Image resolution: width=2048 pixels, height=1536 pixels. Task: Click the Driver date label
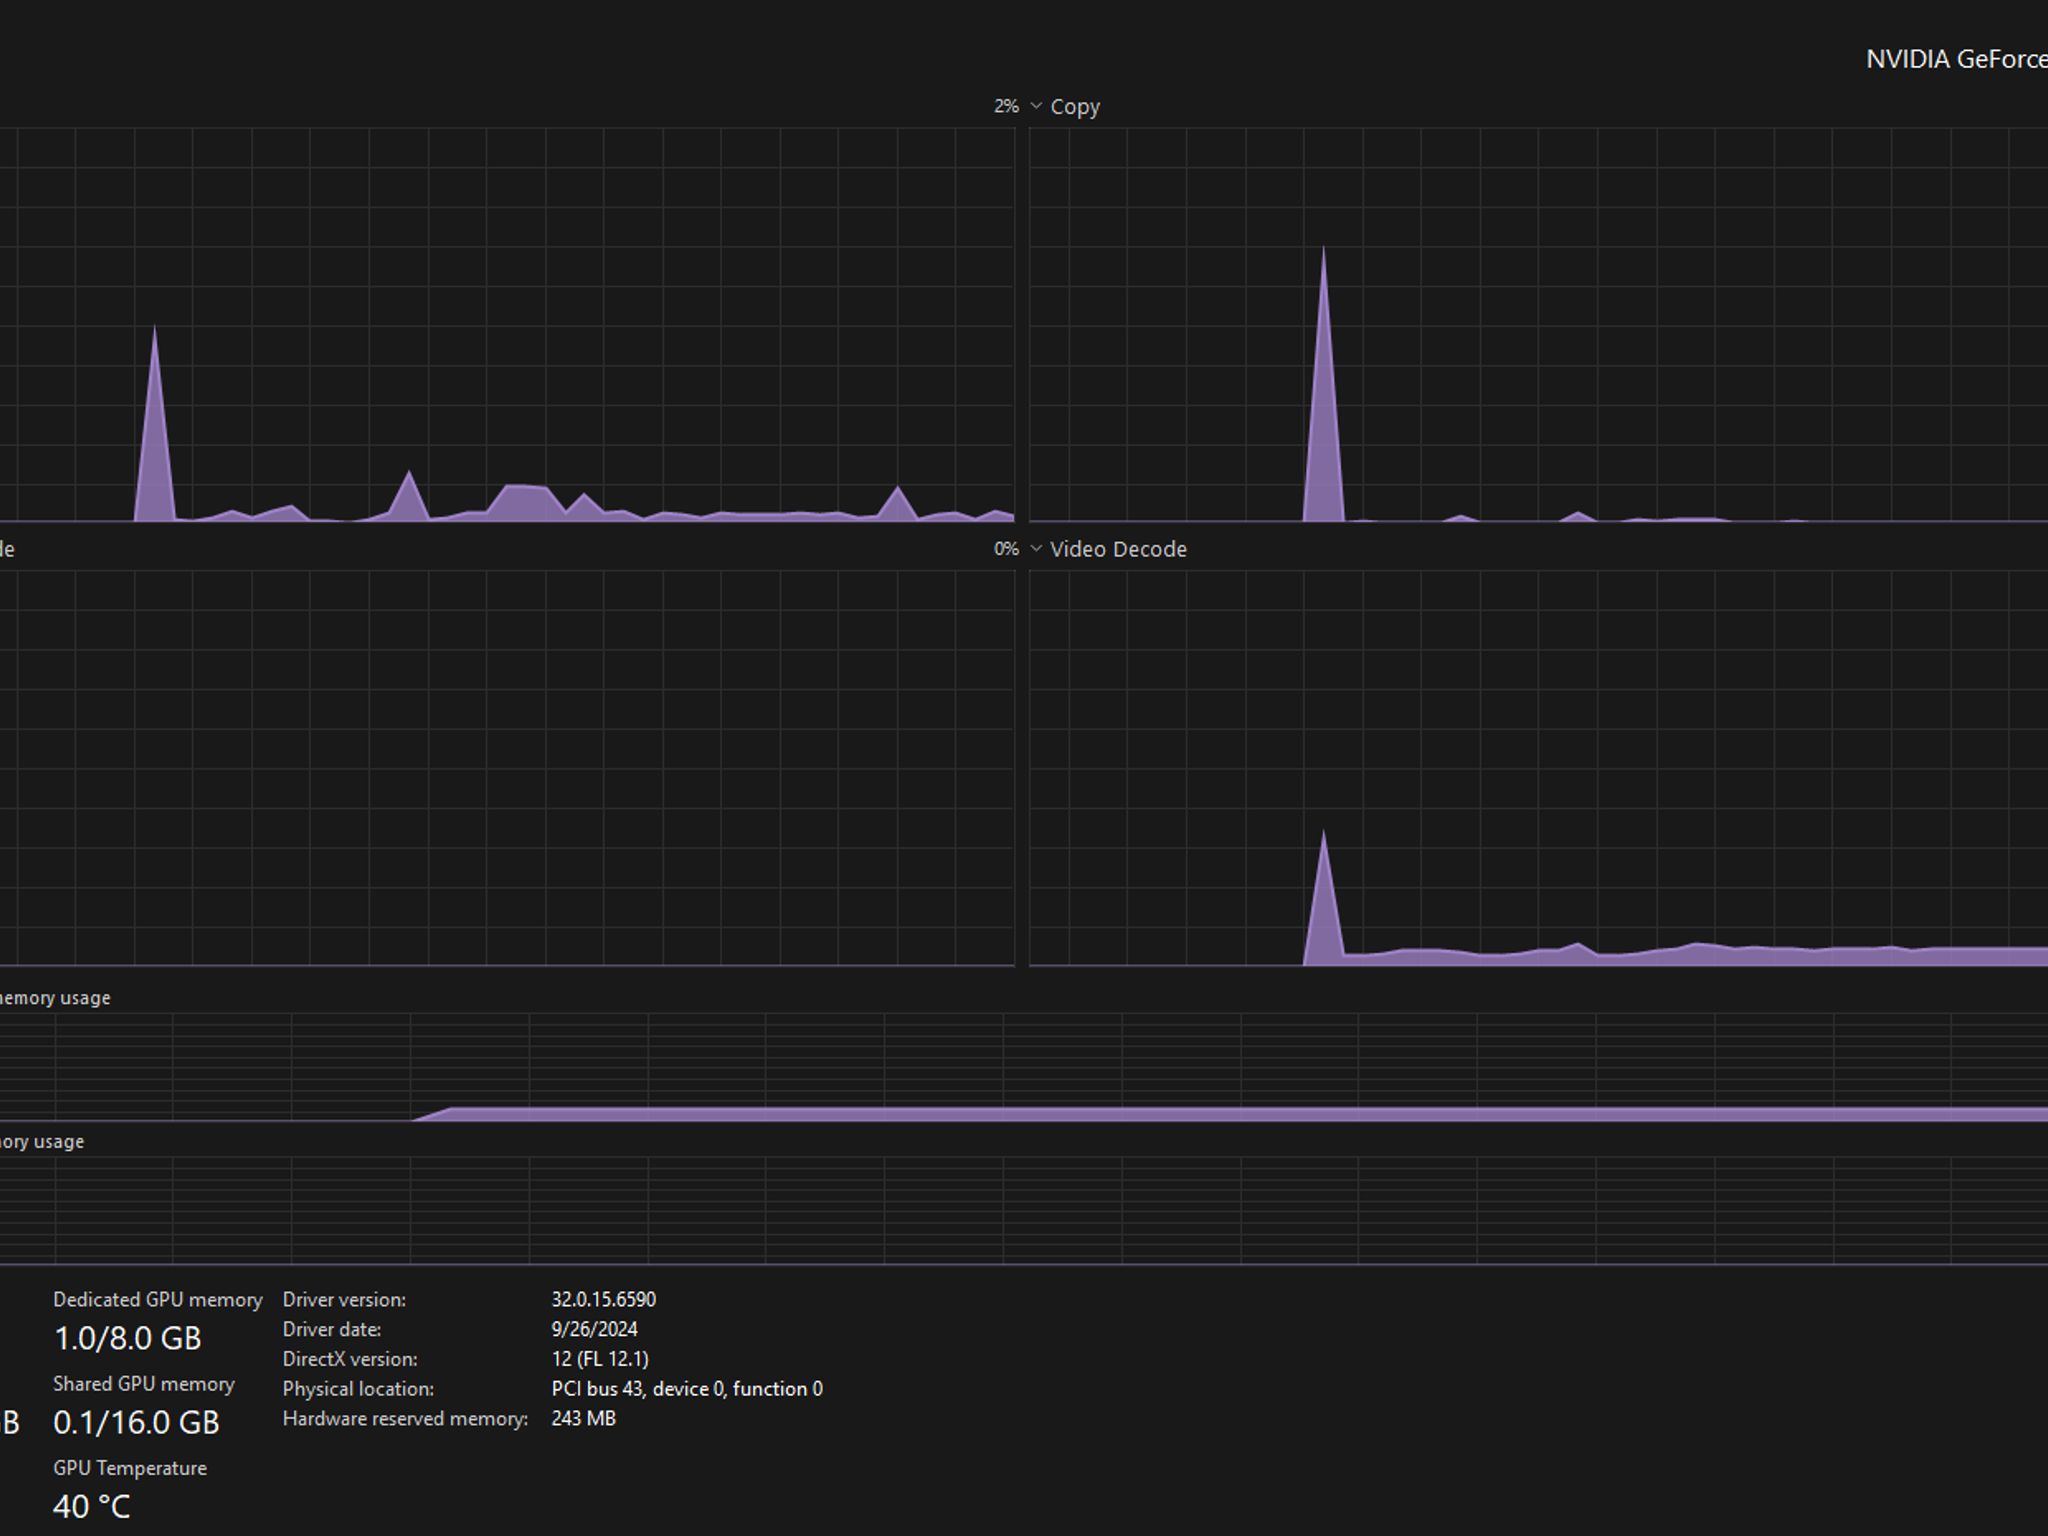pos(332,1329)
